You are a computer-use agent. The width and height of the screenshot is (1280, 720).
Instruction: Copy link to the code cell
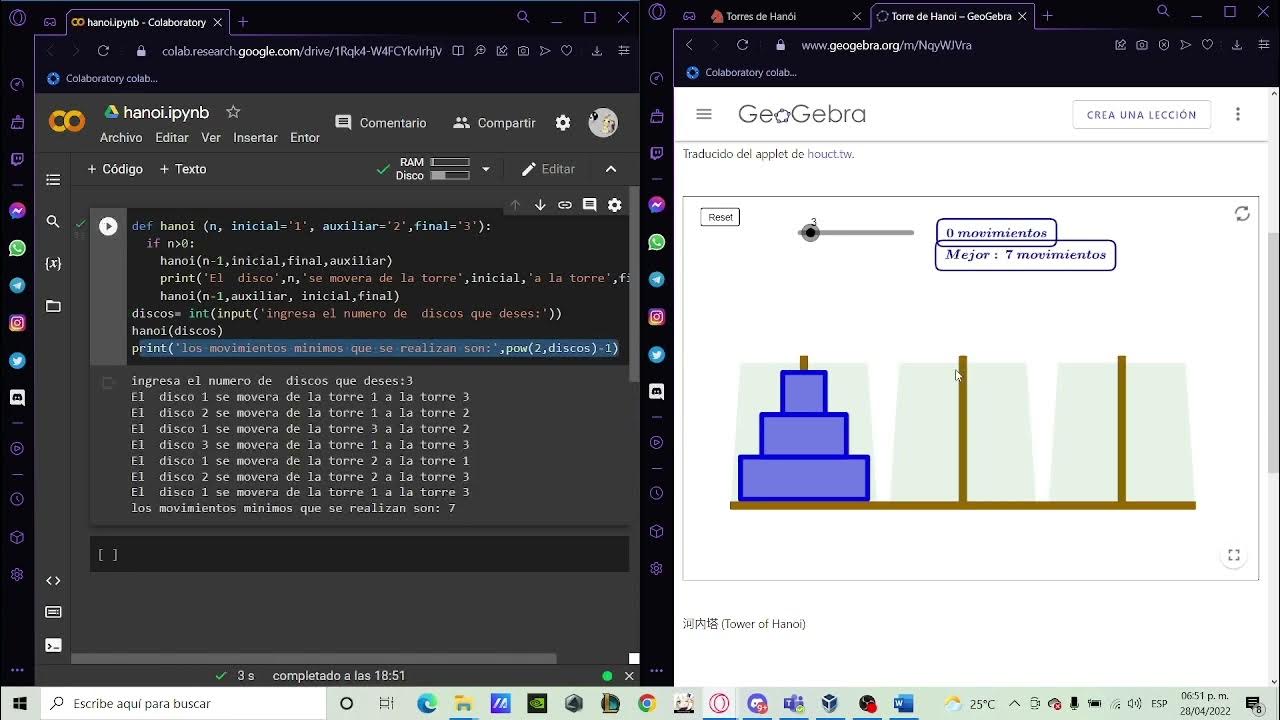[x=565, y=205]
